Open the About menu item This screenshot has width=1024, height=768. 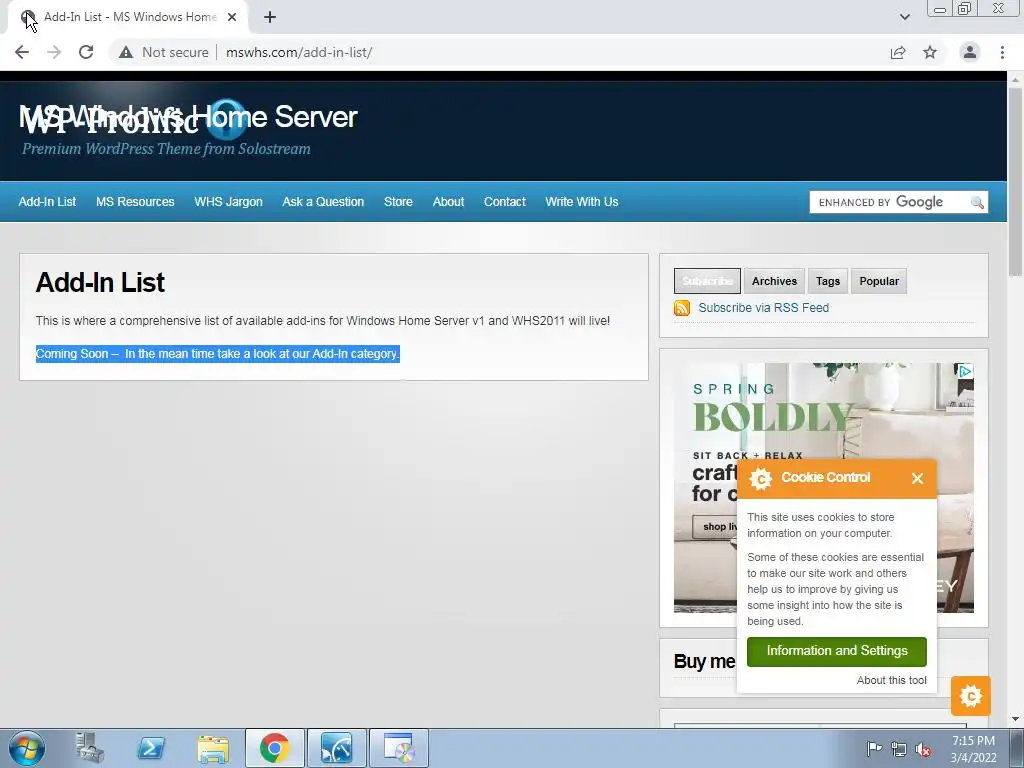[448, 202]
